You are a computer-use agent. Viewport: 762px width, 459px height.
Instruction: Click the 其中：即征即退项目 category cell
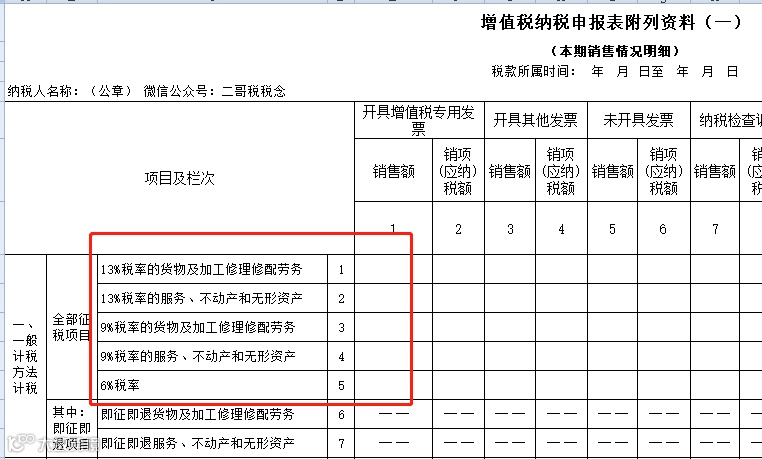click(x=72, y=428)
